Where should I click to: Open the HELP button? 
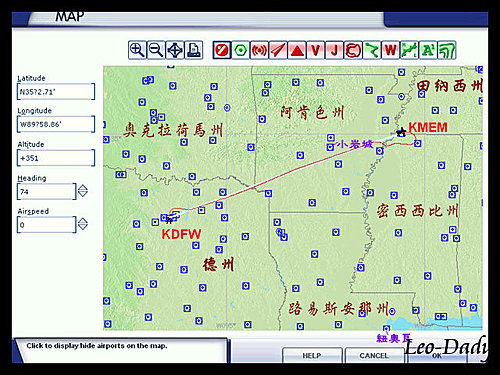(x=312, y=356)
